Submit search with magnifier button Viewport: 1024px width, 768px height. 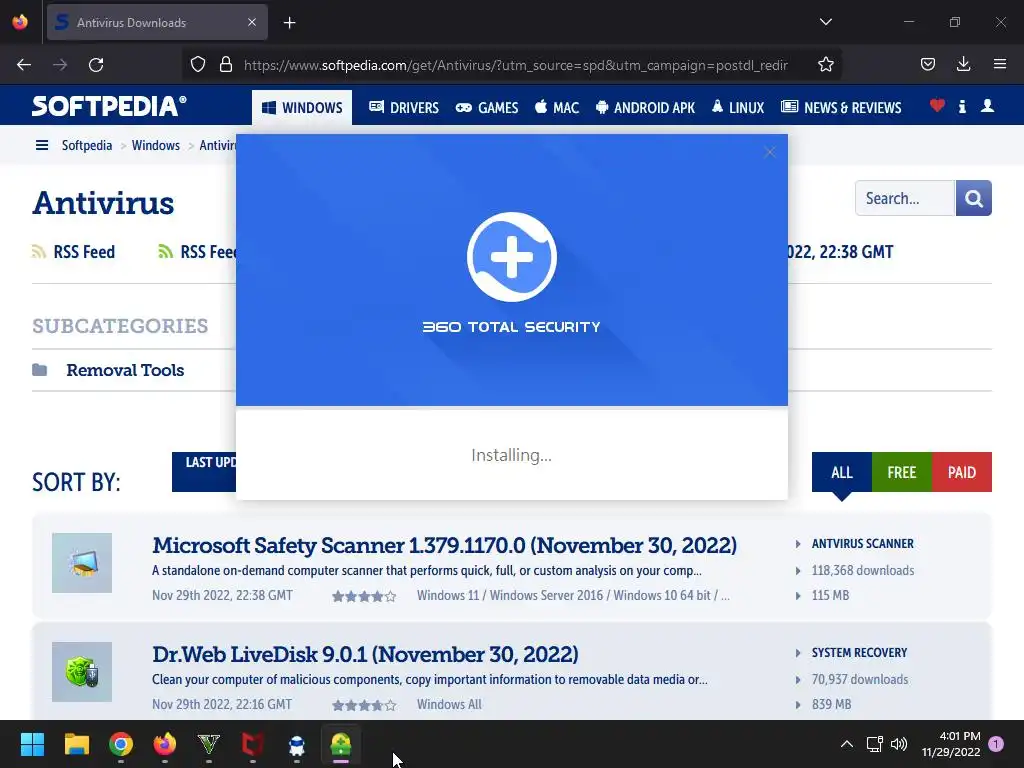[x=974, y=198]
